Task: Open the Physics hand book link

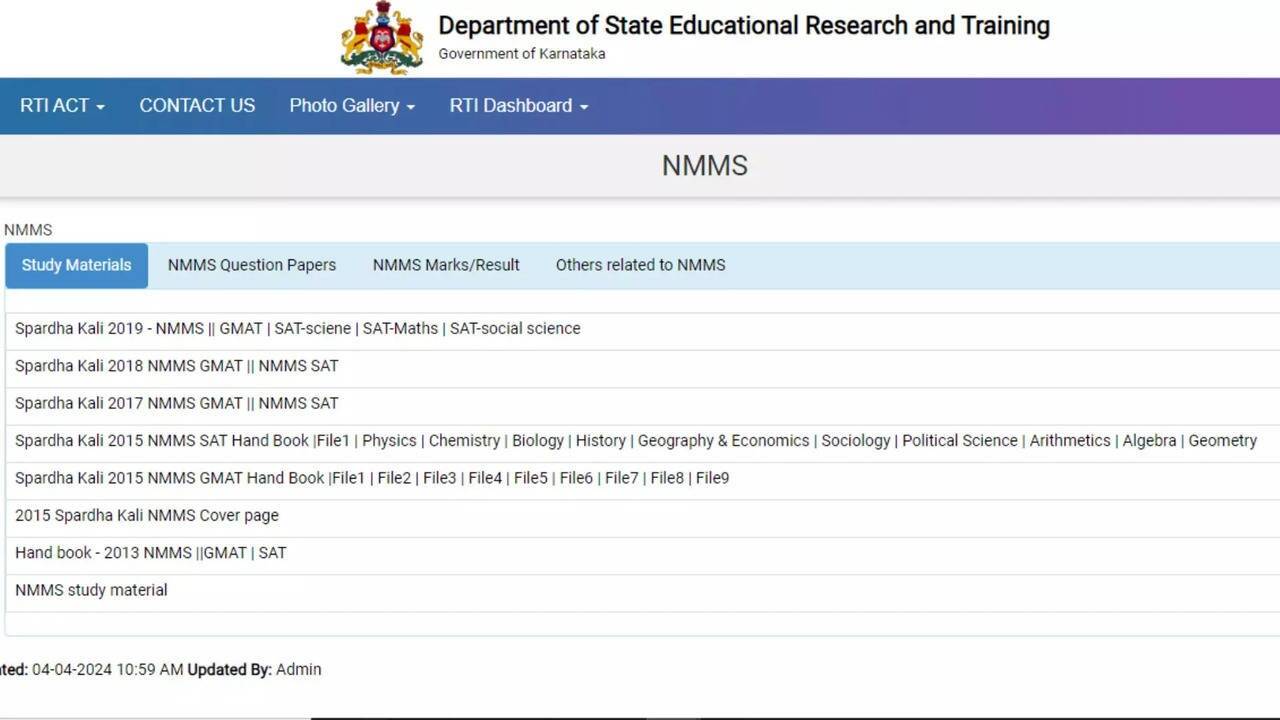Action: click(389, 441)
